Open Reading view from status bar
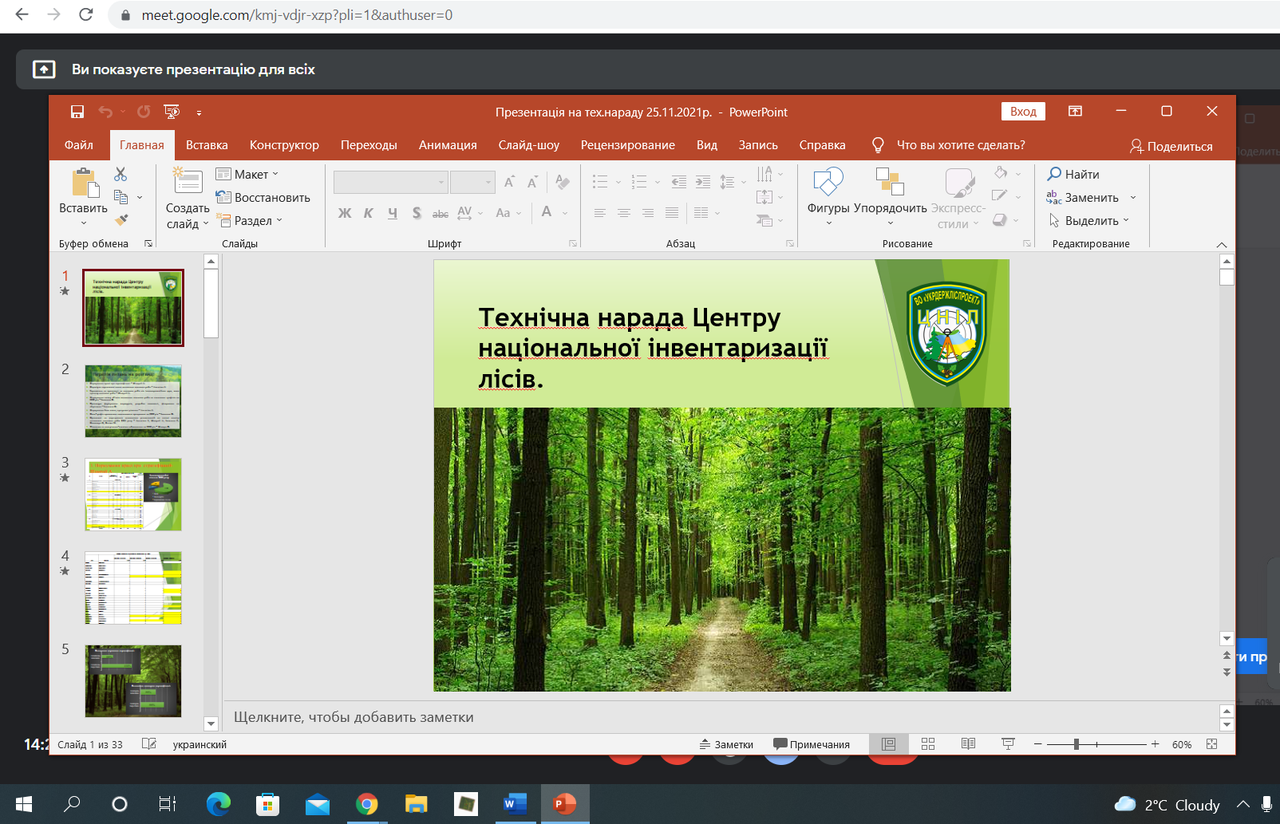 click(968, 744)
